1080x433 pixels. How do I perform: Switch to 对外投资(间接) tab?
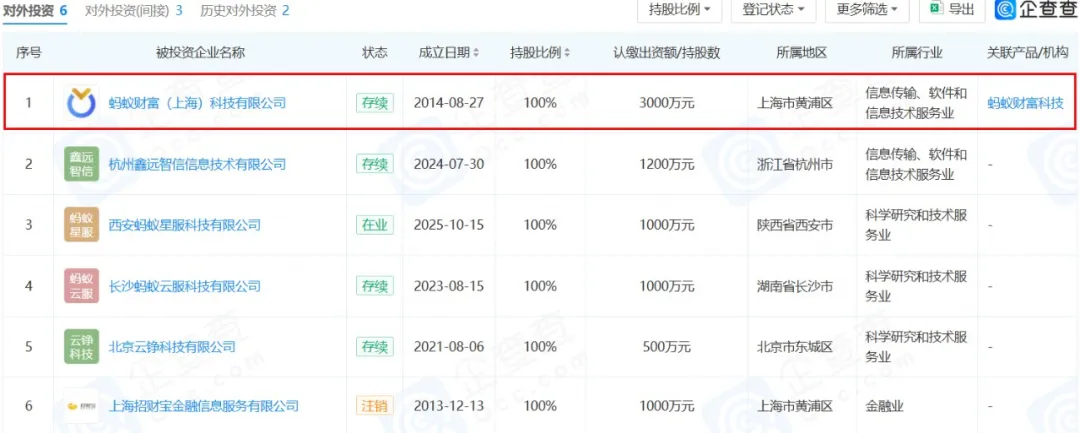134,11
